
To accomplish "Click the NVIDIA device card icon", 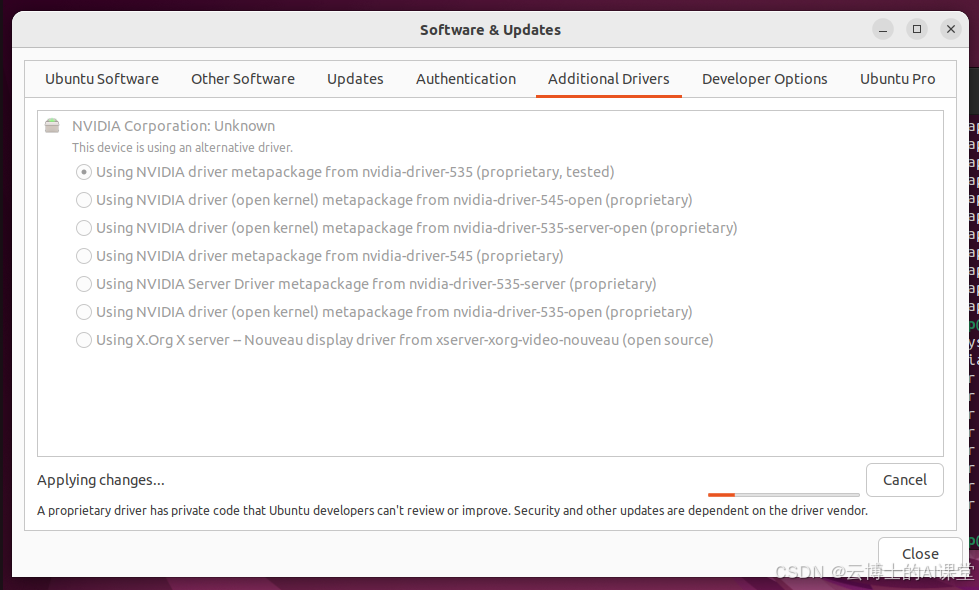I will [52, 126].
